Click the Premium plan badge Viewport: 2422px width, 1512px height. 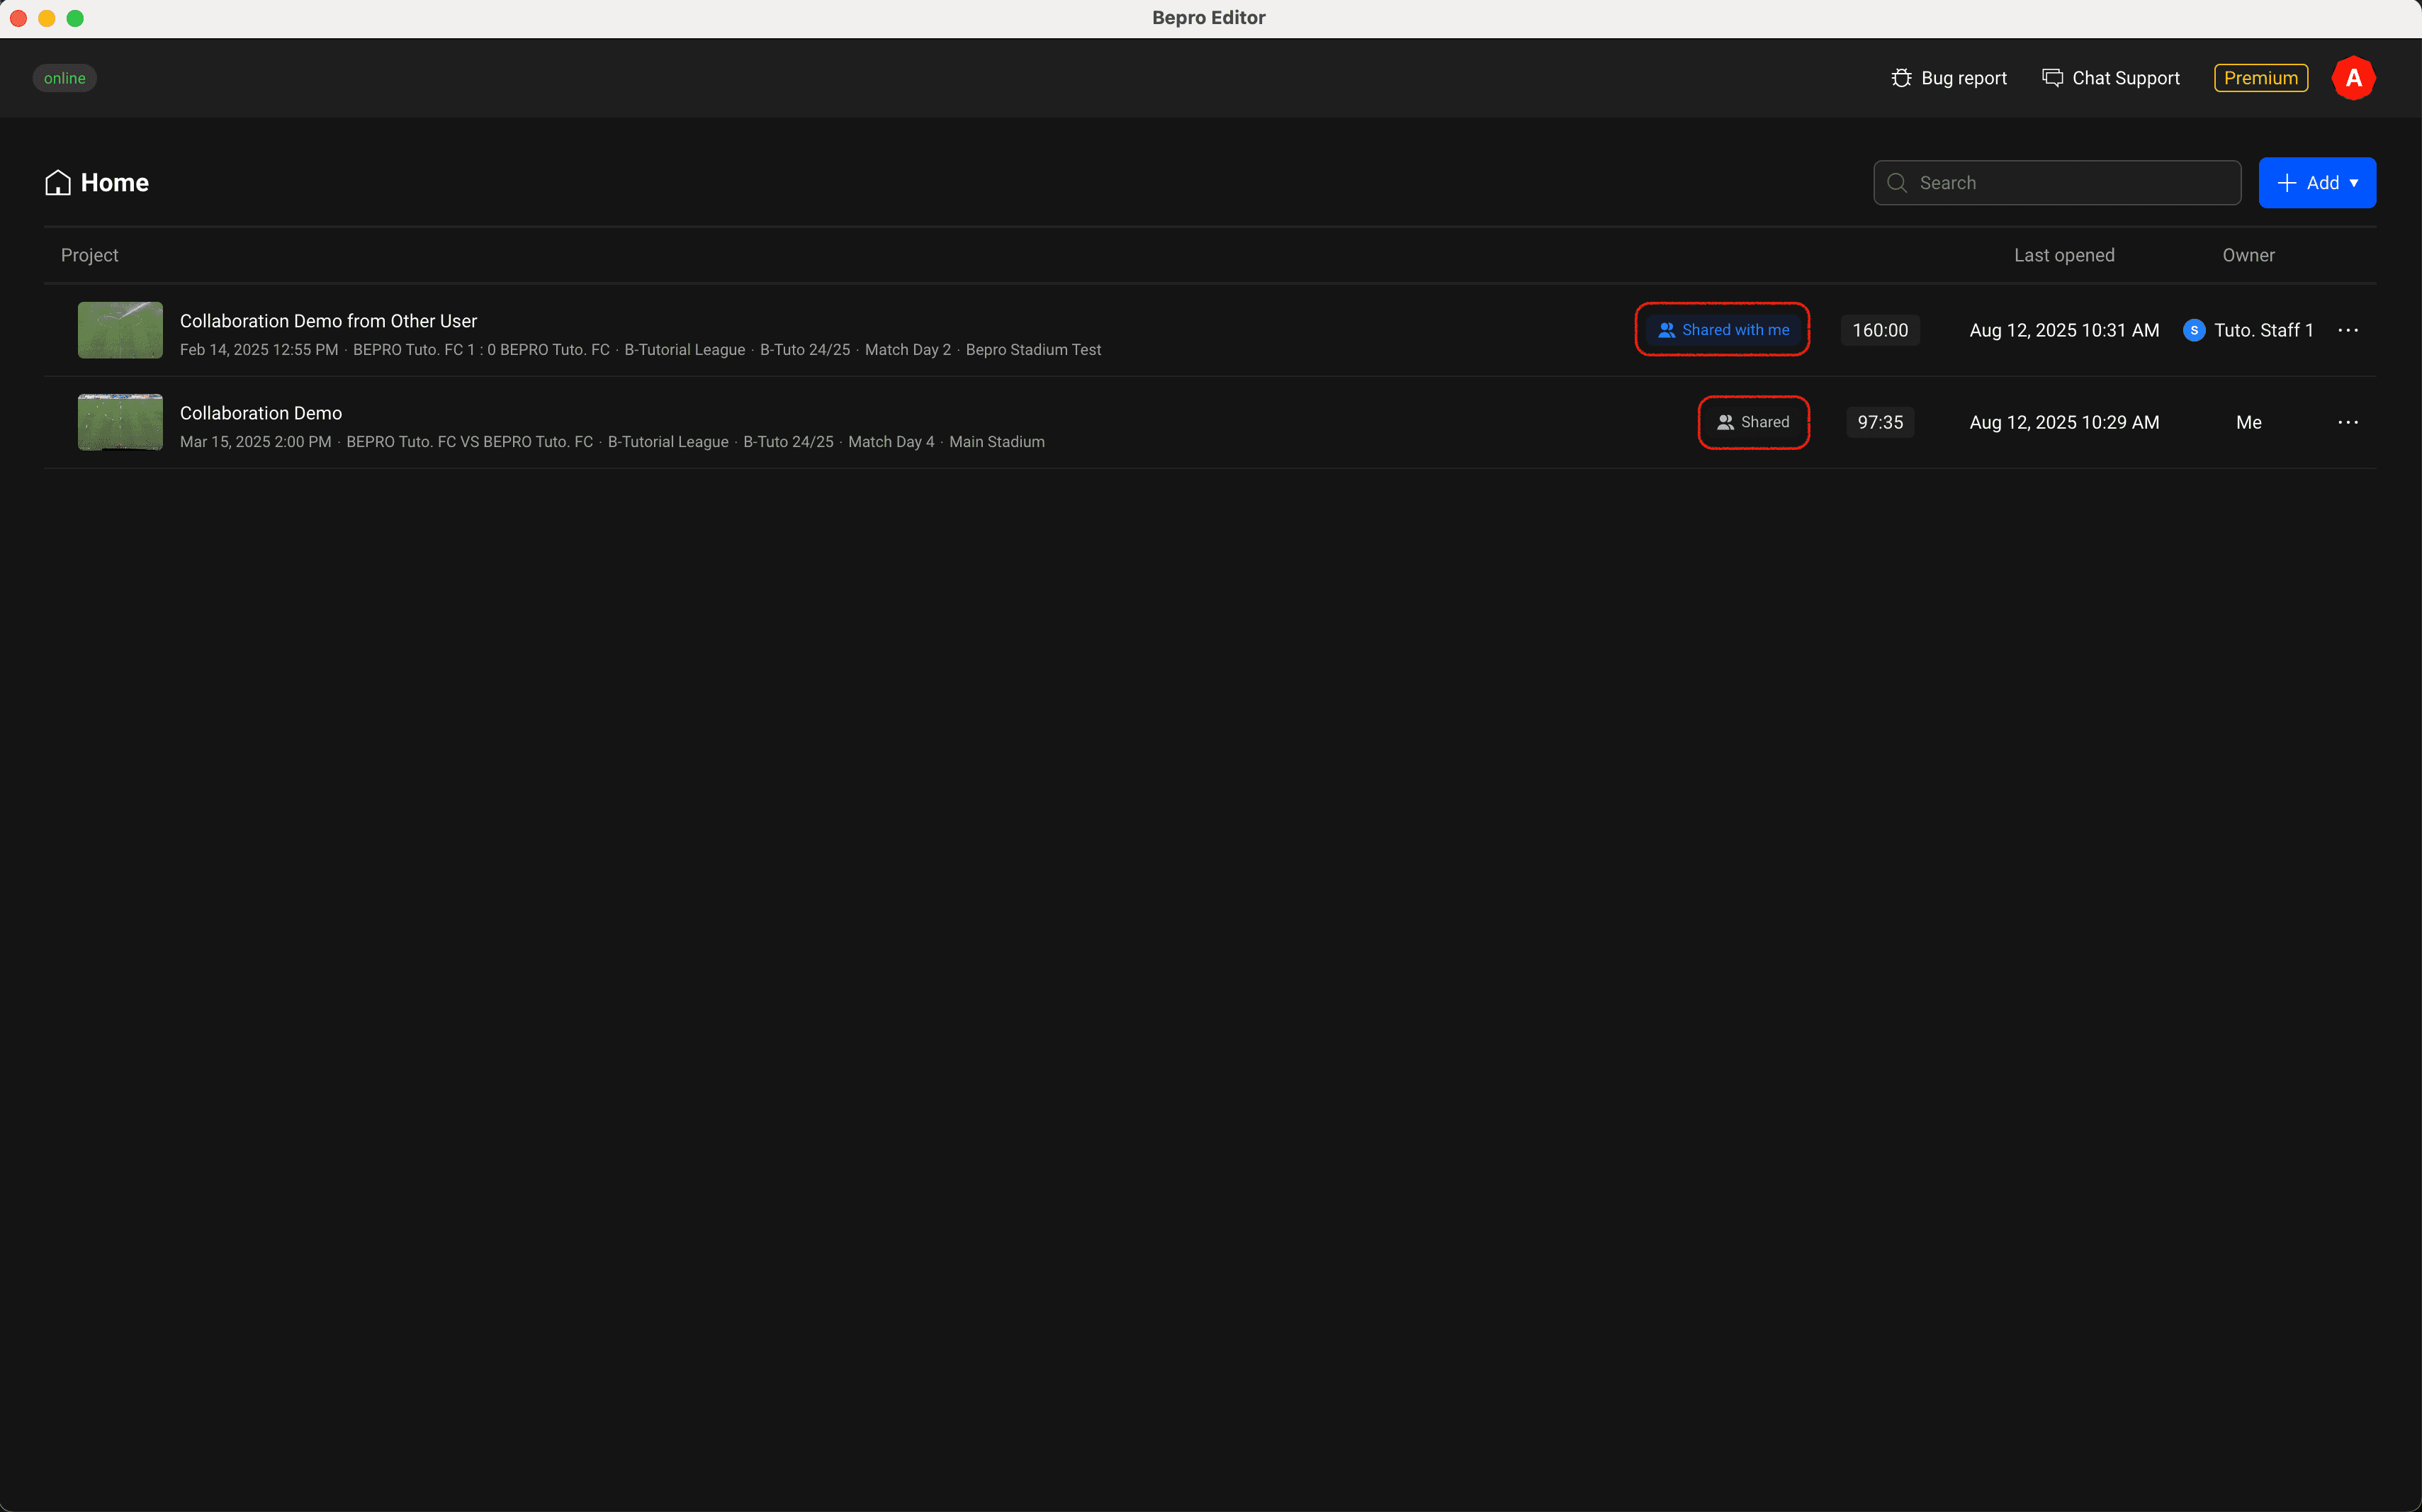2260,78
